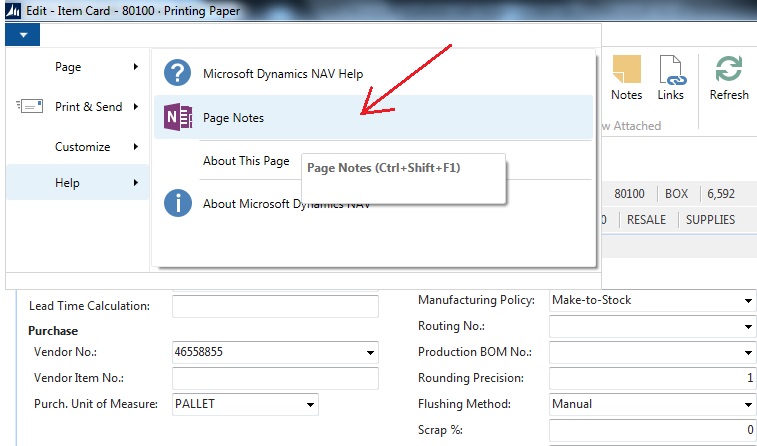Click the Print & Send envelope icon

click(30, 106)
